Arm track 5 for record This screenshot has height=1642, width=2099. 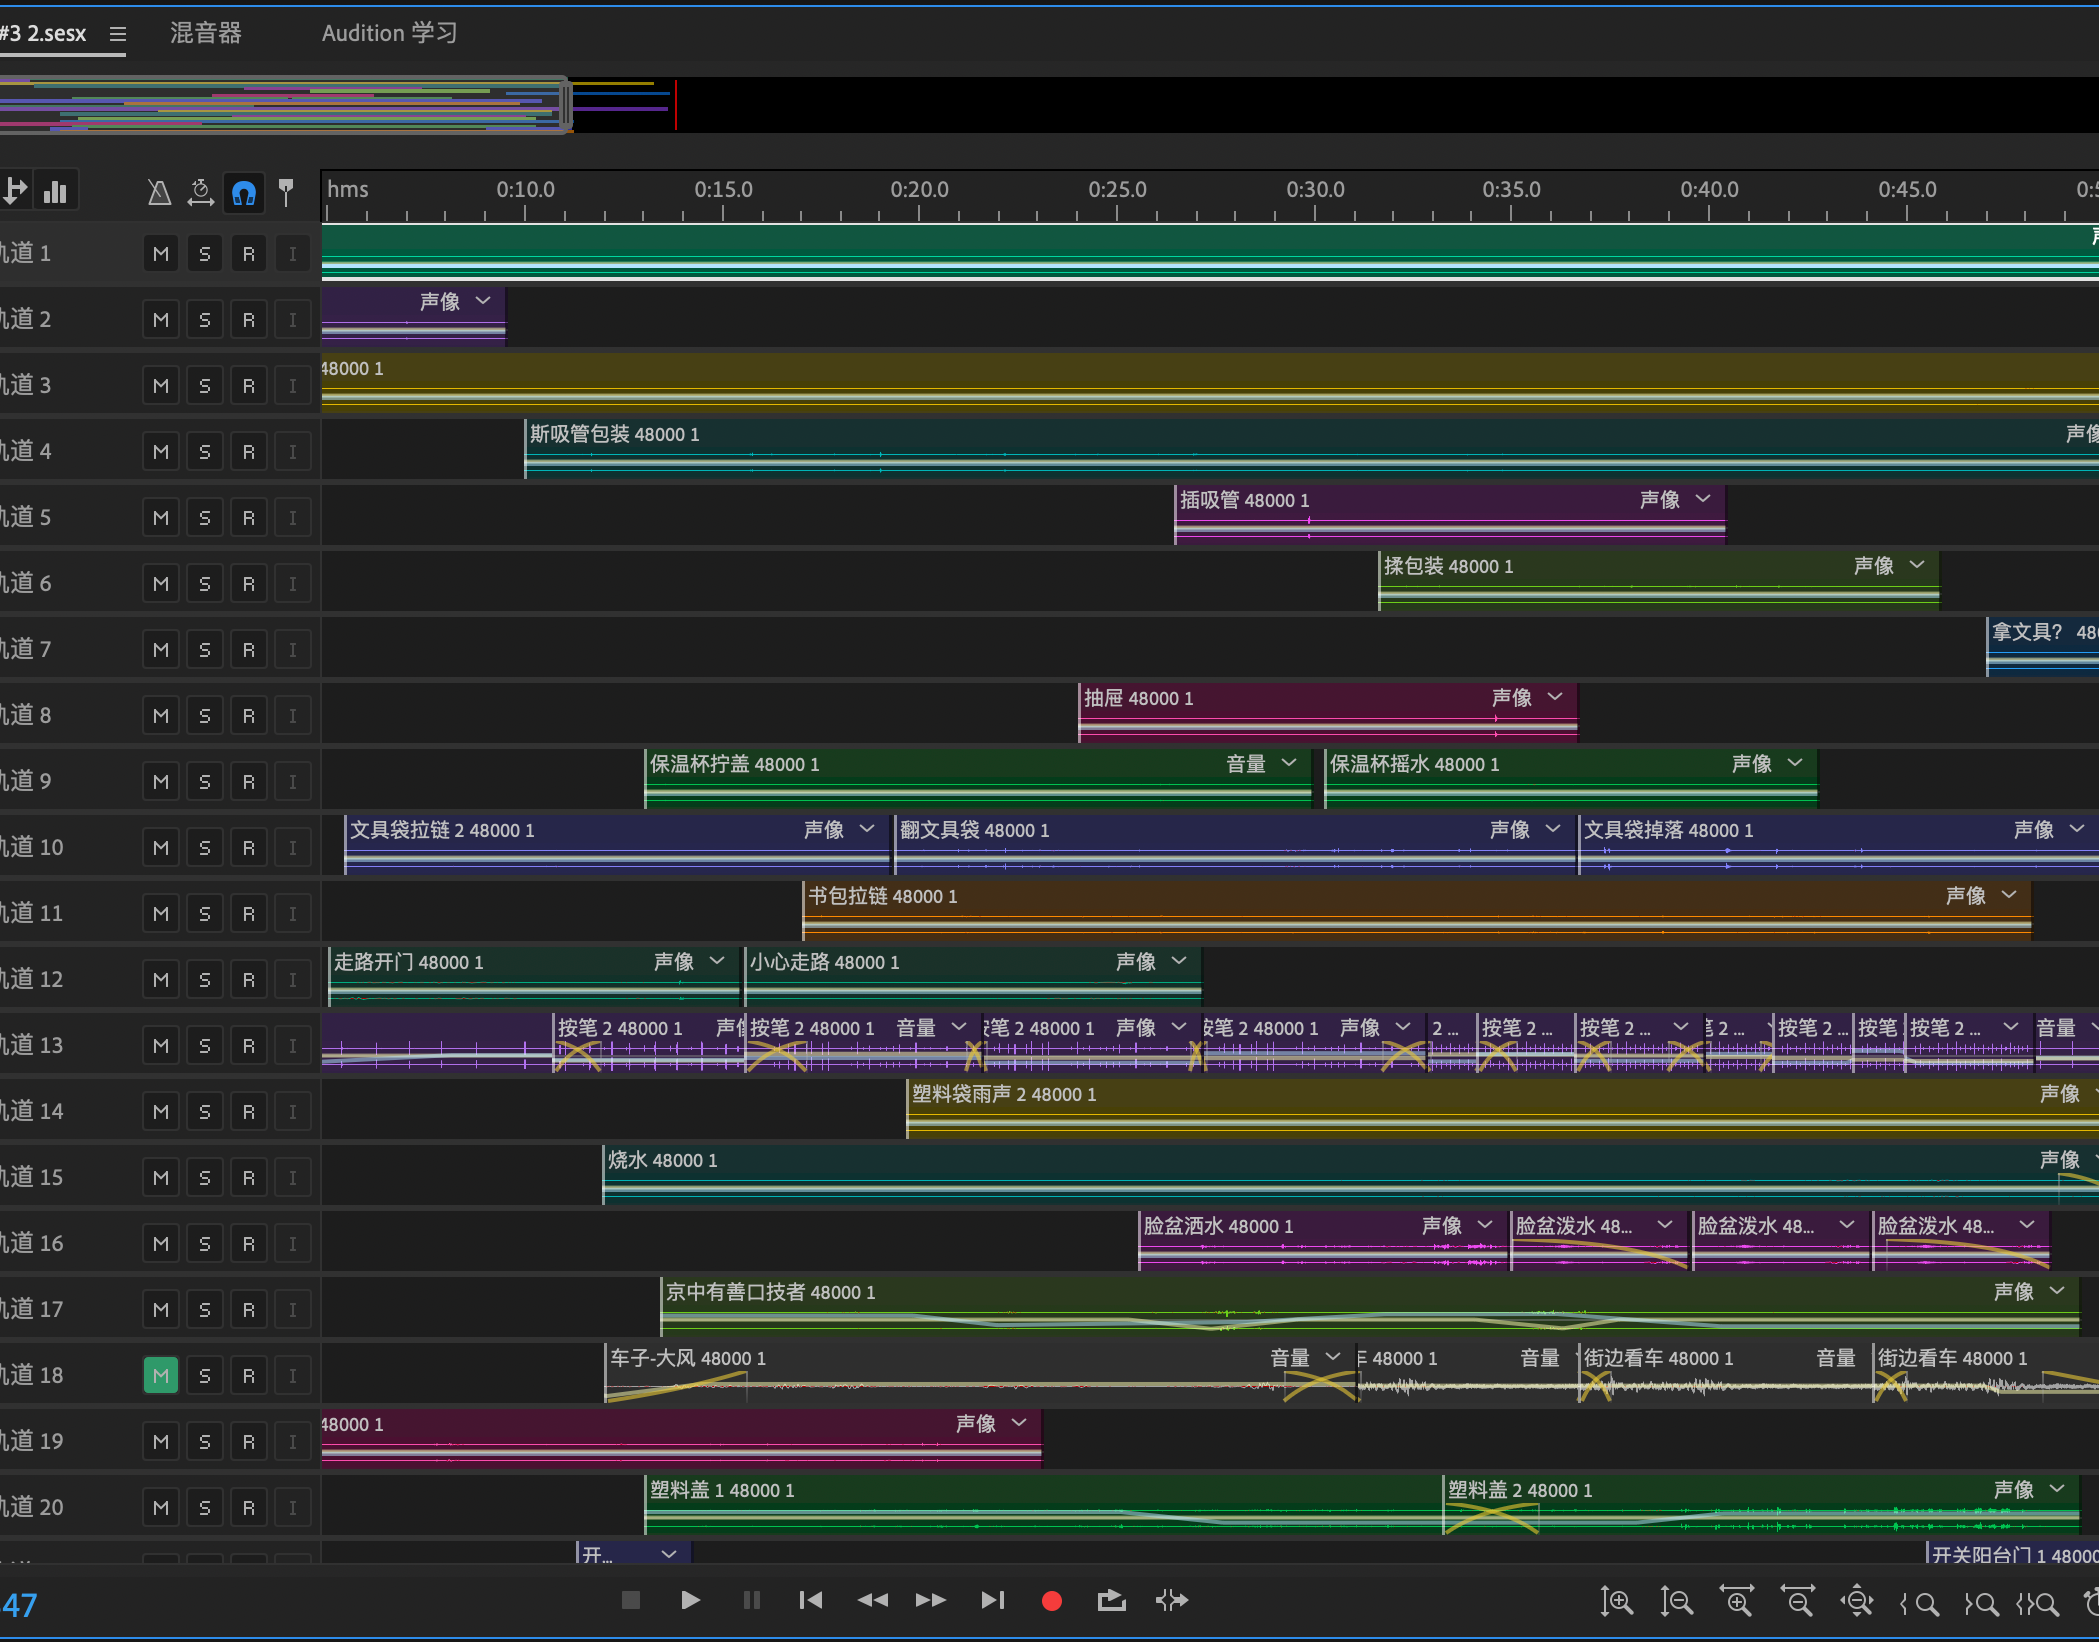pos(248,517)
